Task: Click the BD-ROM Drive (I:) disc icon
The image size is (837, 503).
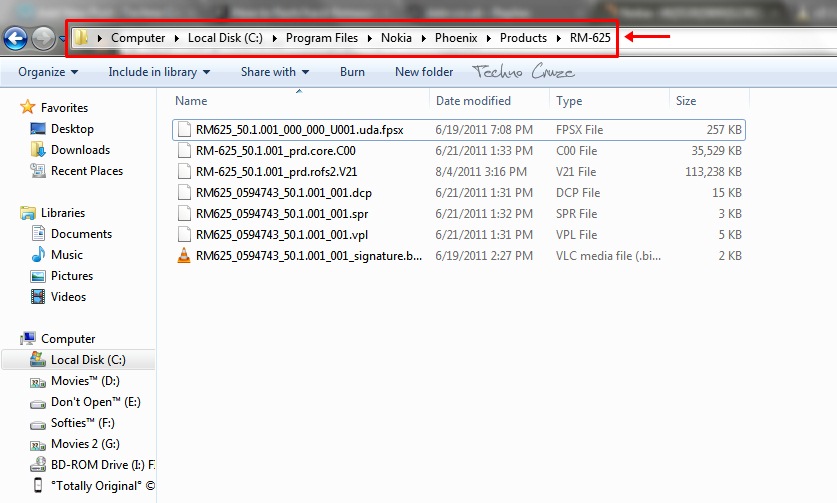Action: (38, 465)
